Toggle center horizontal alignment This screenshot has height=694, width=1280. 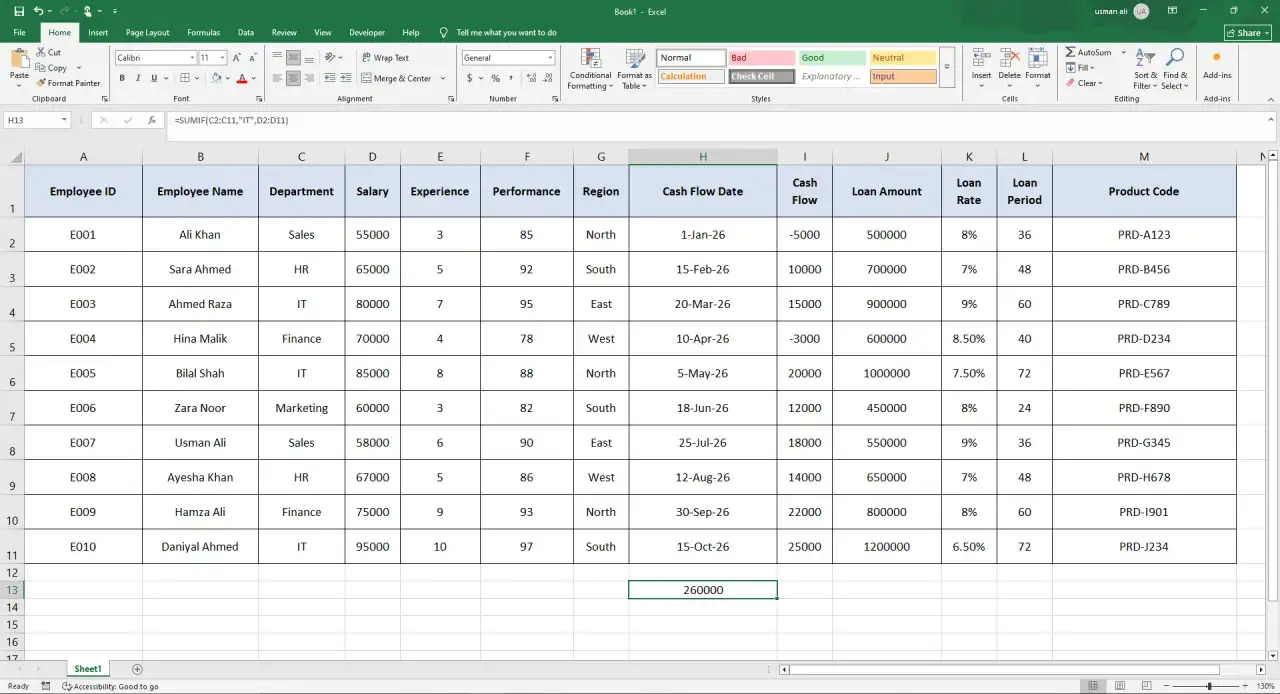point(293,78)
